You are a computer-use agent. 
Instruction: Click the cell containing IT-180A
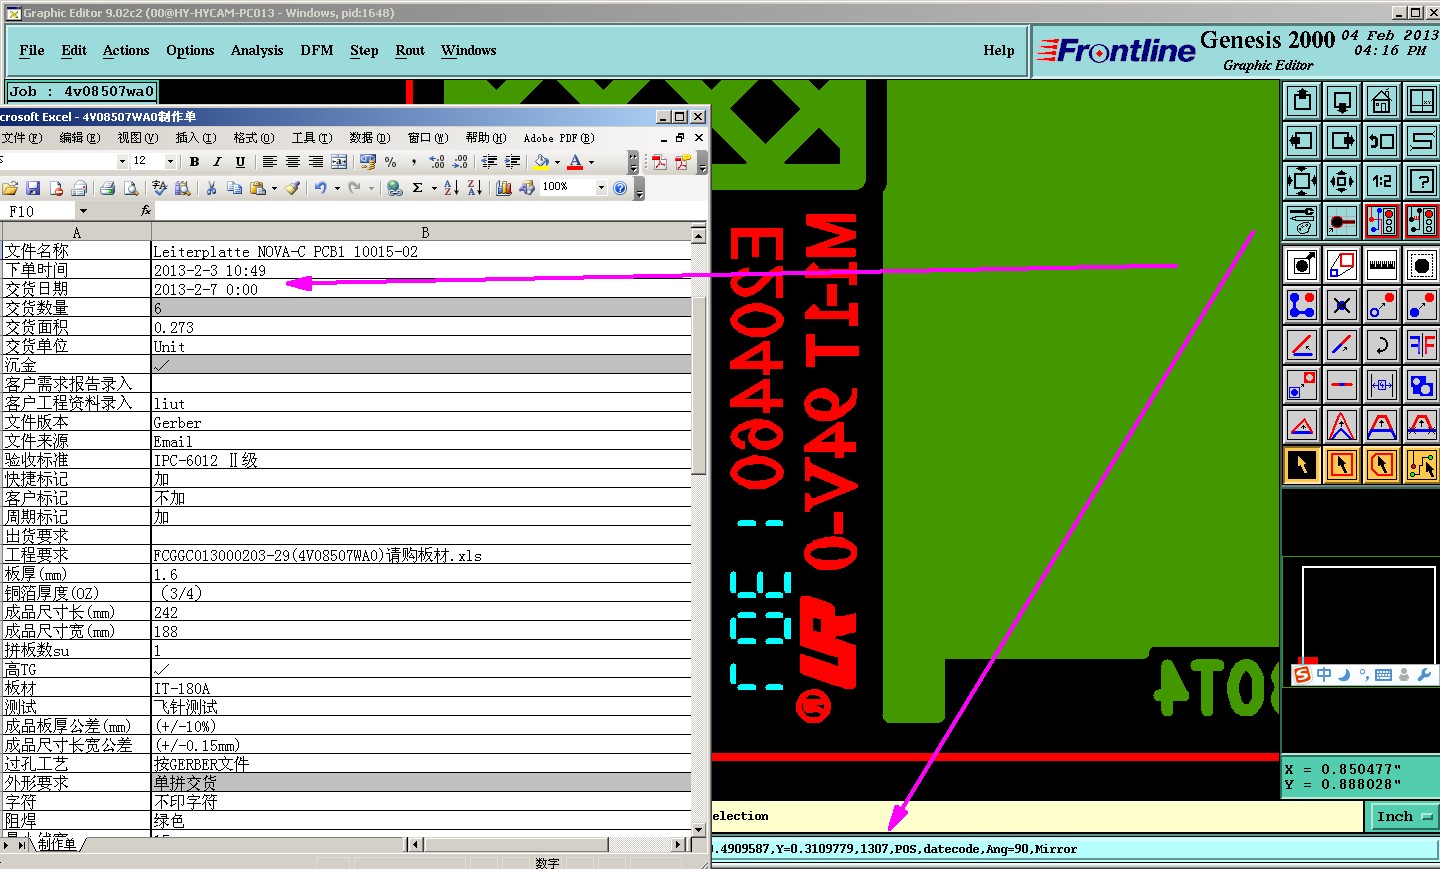point(420,689)
